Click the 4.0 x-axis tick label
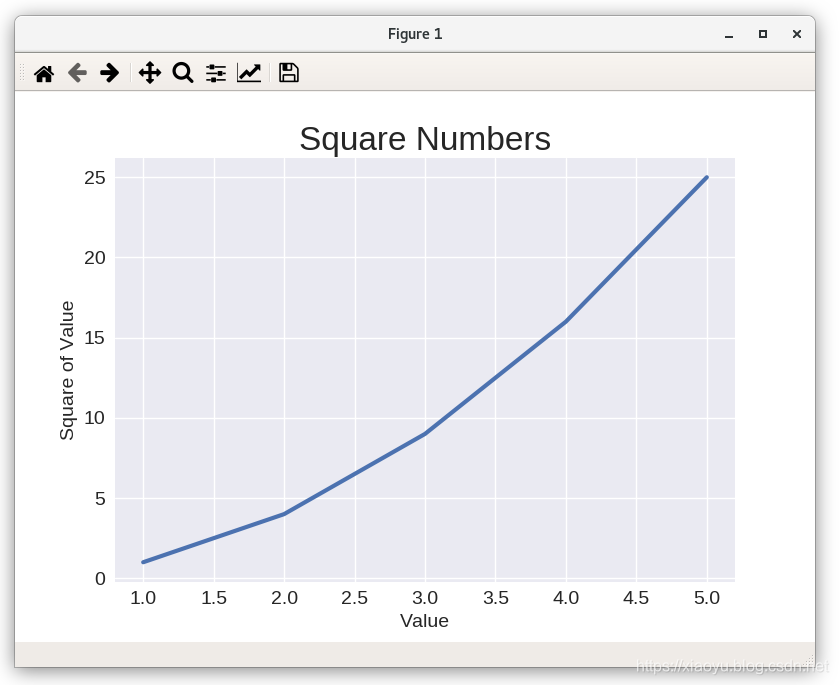Viewport: 839px width, 685px height. [x=566, y=598]
